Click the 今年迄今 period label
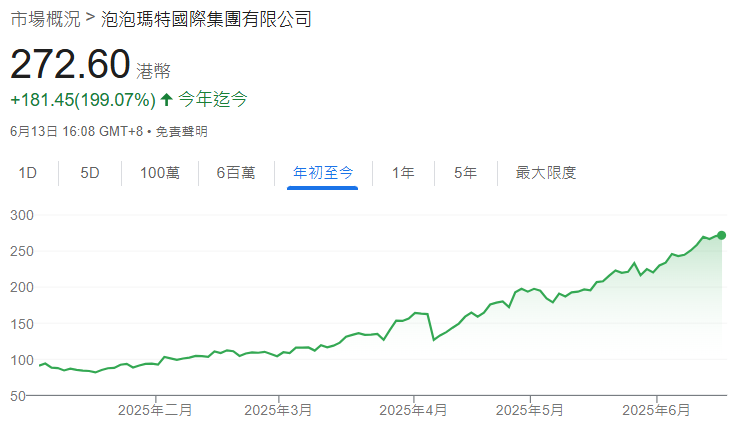 point(213,99)
